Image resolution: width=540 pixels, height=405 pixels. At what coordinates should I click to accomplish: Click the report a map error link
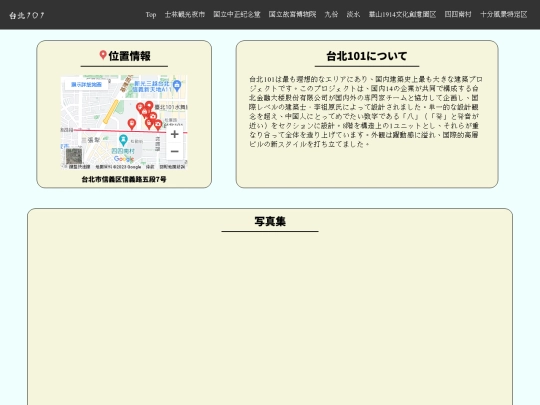(172, 167)
